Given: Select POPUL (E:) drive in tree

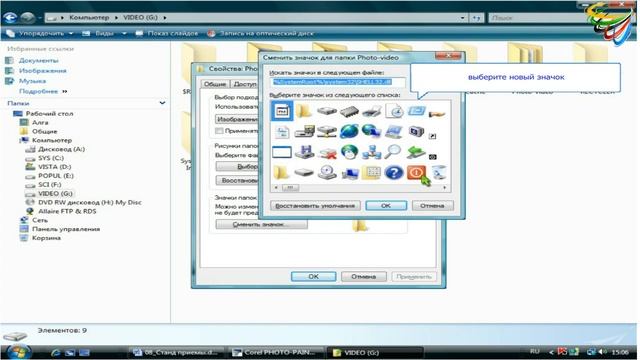Looking at the screenshot, I should [x=56, y=176].
